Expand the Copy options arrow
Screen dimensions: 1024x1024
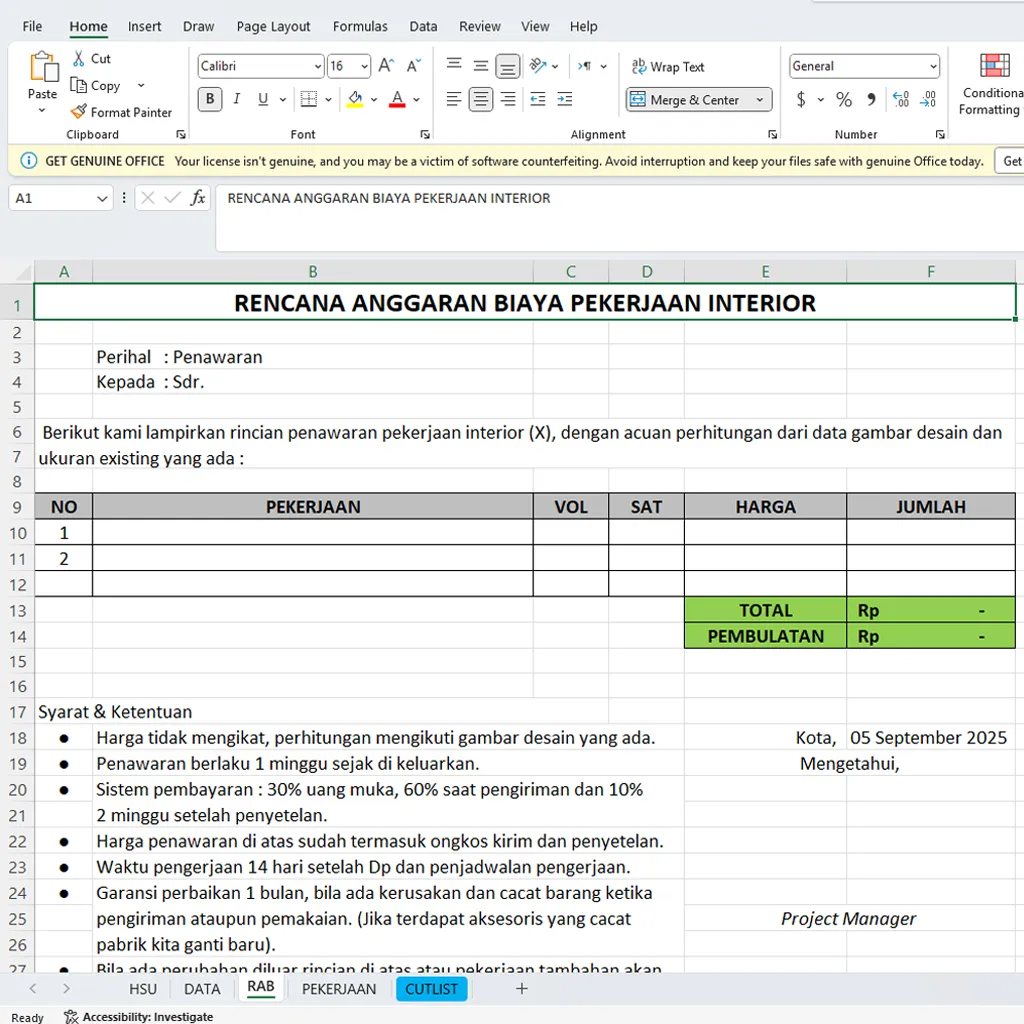coord(140,86)
